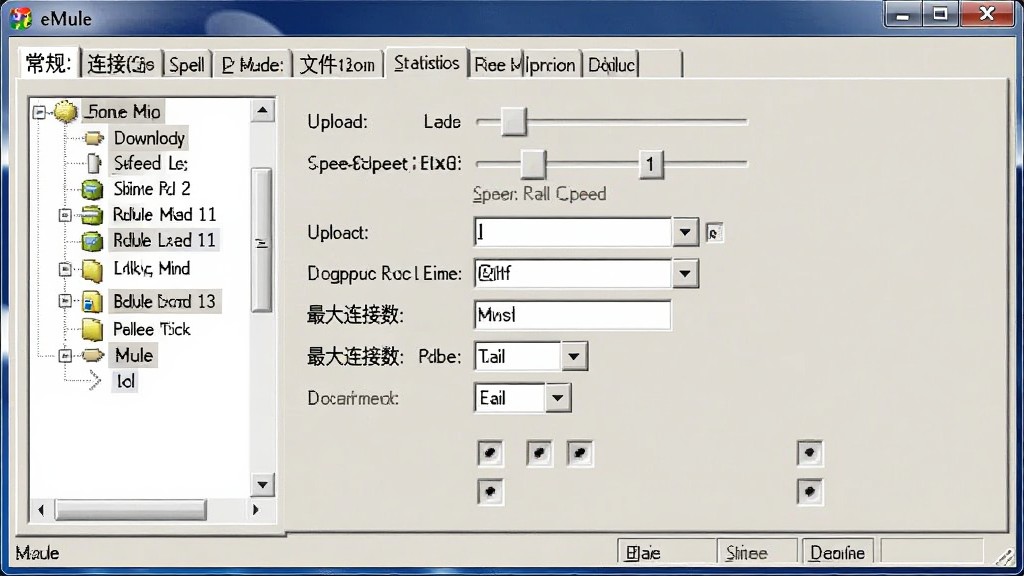Expand the Bdule Bcrd 13 tree node
This screenshot has width=1024, height=576.
(x=65, y=301)
